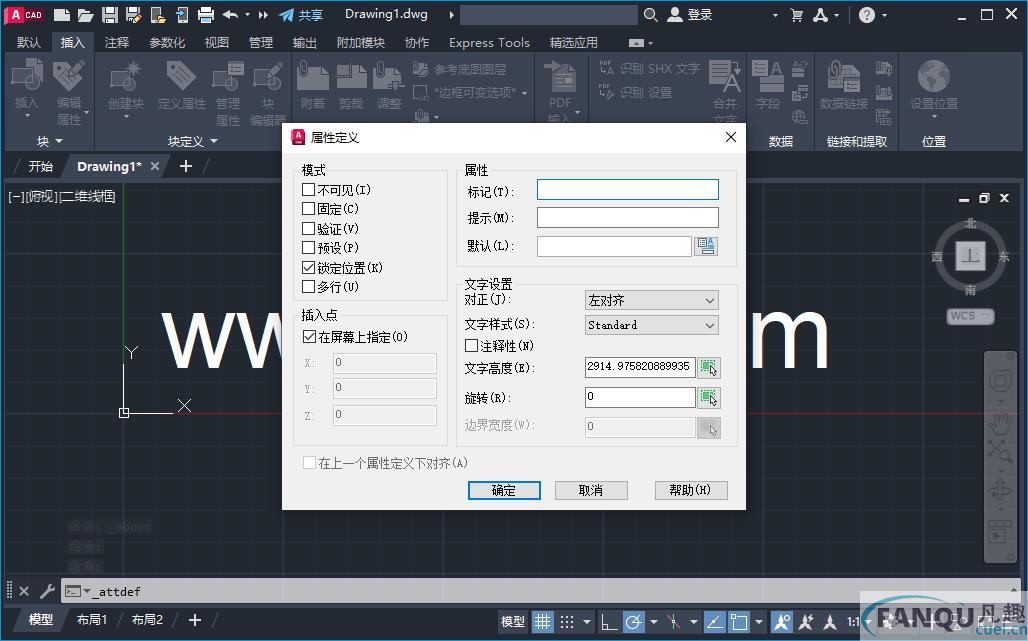1028x641 pixels.
Task: Click the Cancel (取消) button
Action: coord(591,490)
